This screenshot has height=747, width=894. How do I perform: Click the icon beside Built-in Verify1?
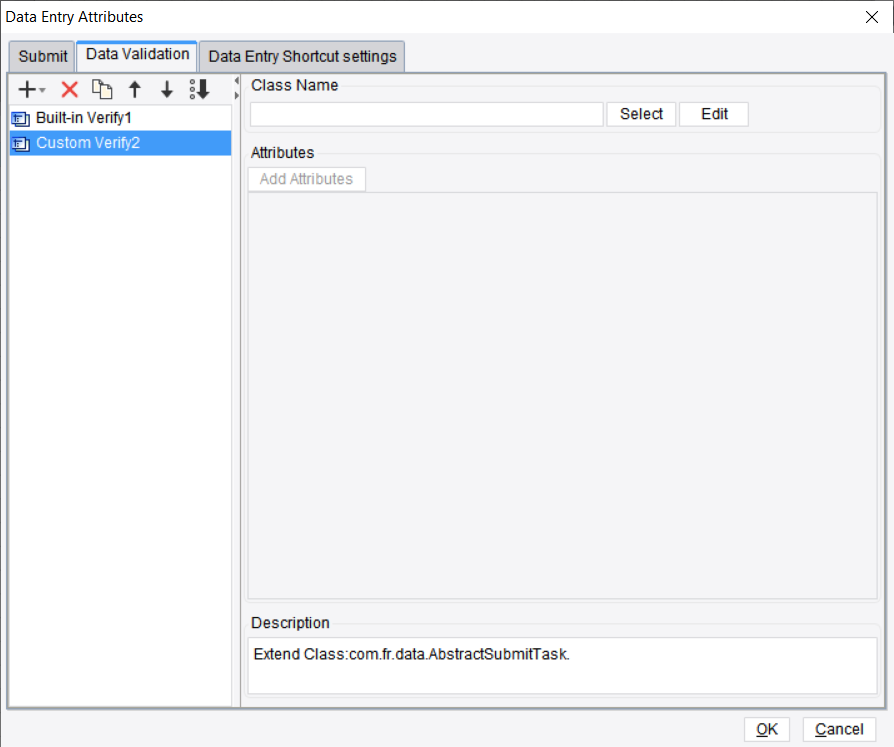tap(21, 119)
